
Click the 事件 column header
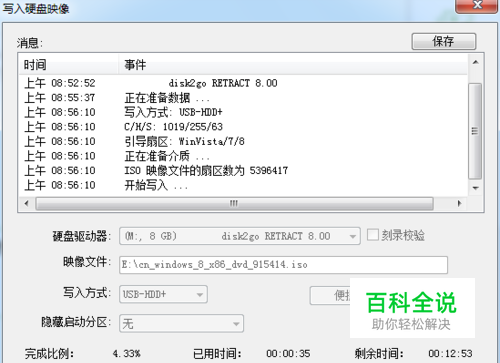[x=293, y=65]
